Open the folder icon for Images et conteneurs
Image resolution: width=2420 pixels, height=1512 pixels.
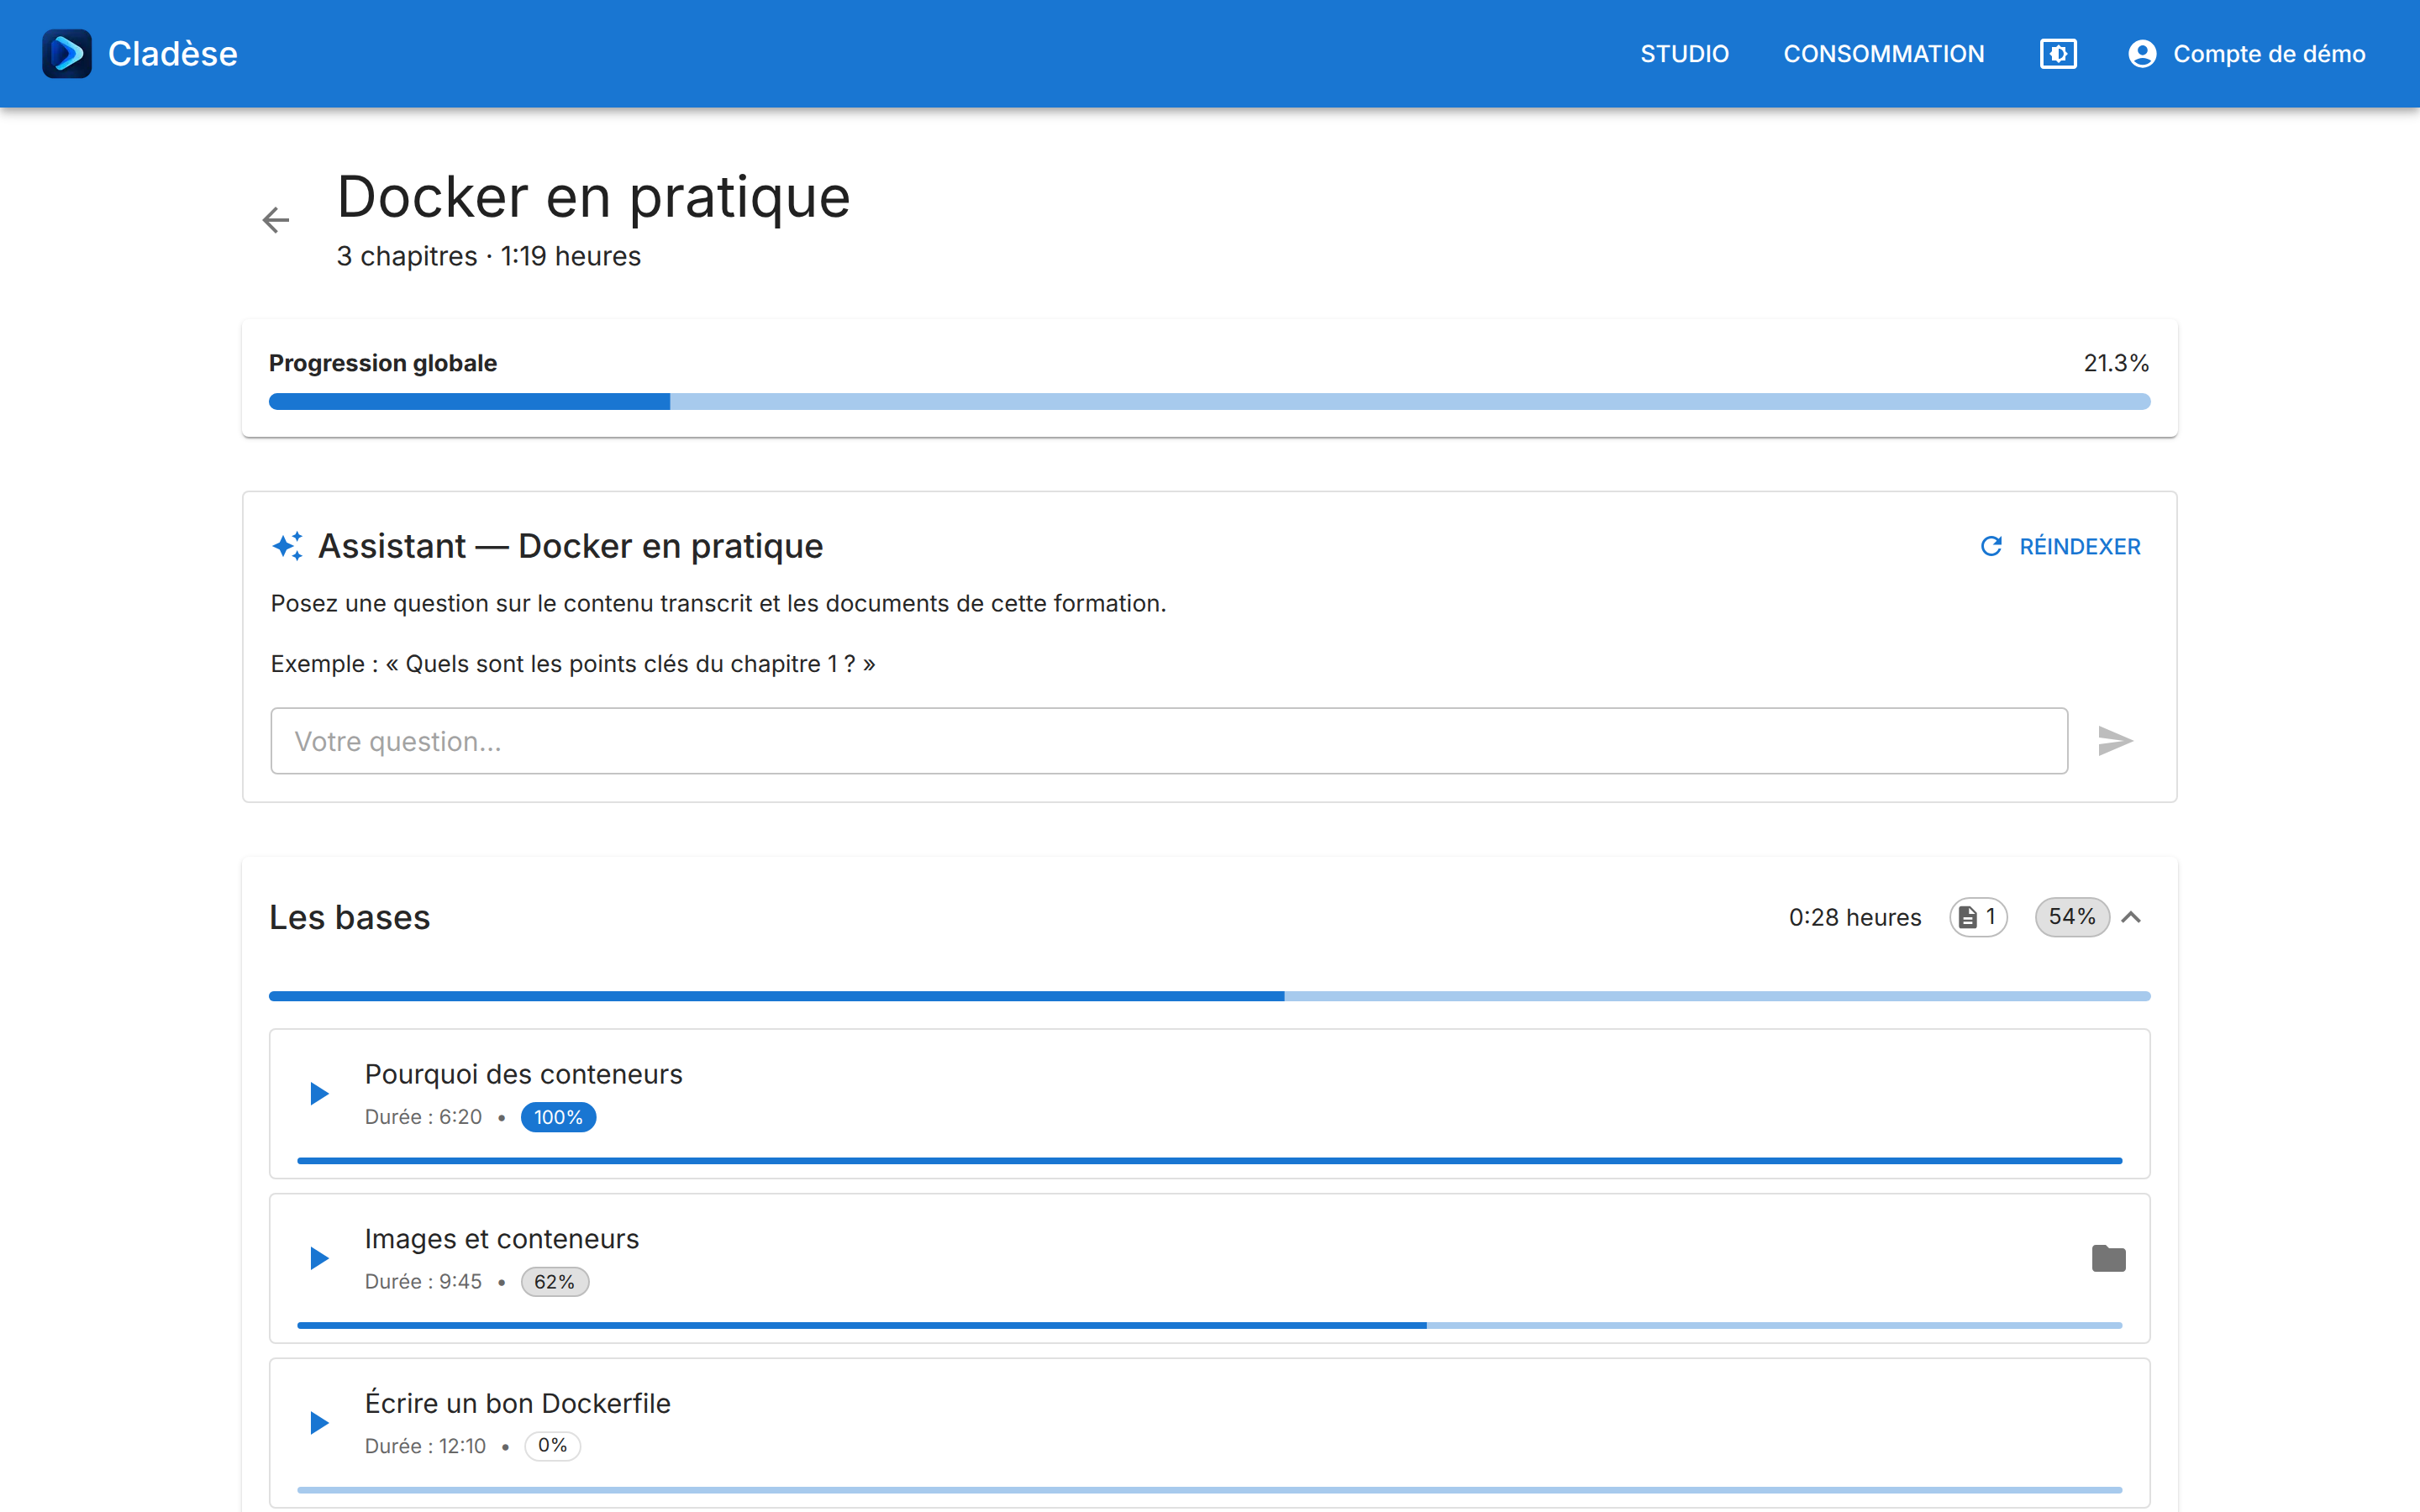point(2108,1258)
